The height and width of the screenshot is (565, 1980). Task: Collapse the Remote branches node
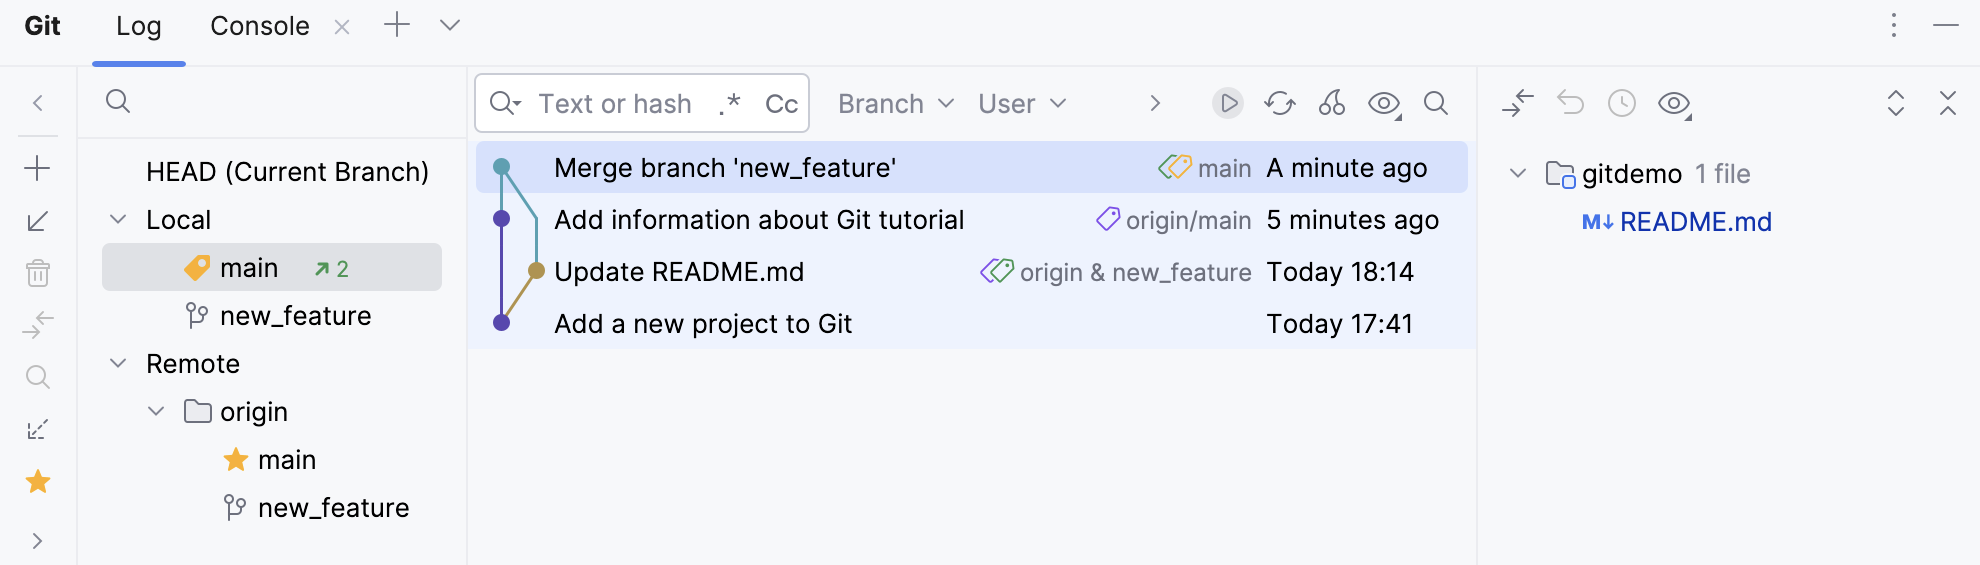pos(118,364)
